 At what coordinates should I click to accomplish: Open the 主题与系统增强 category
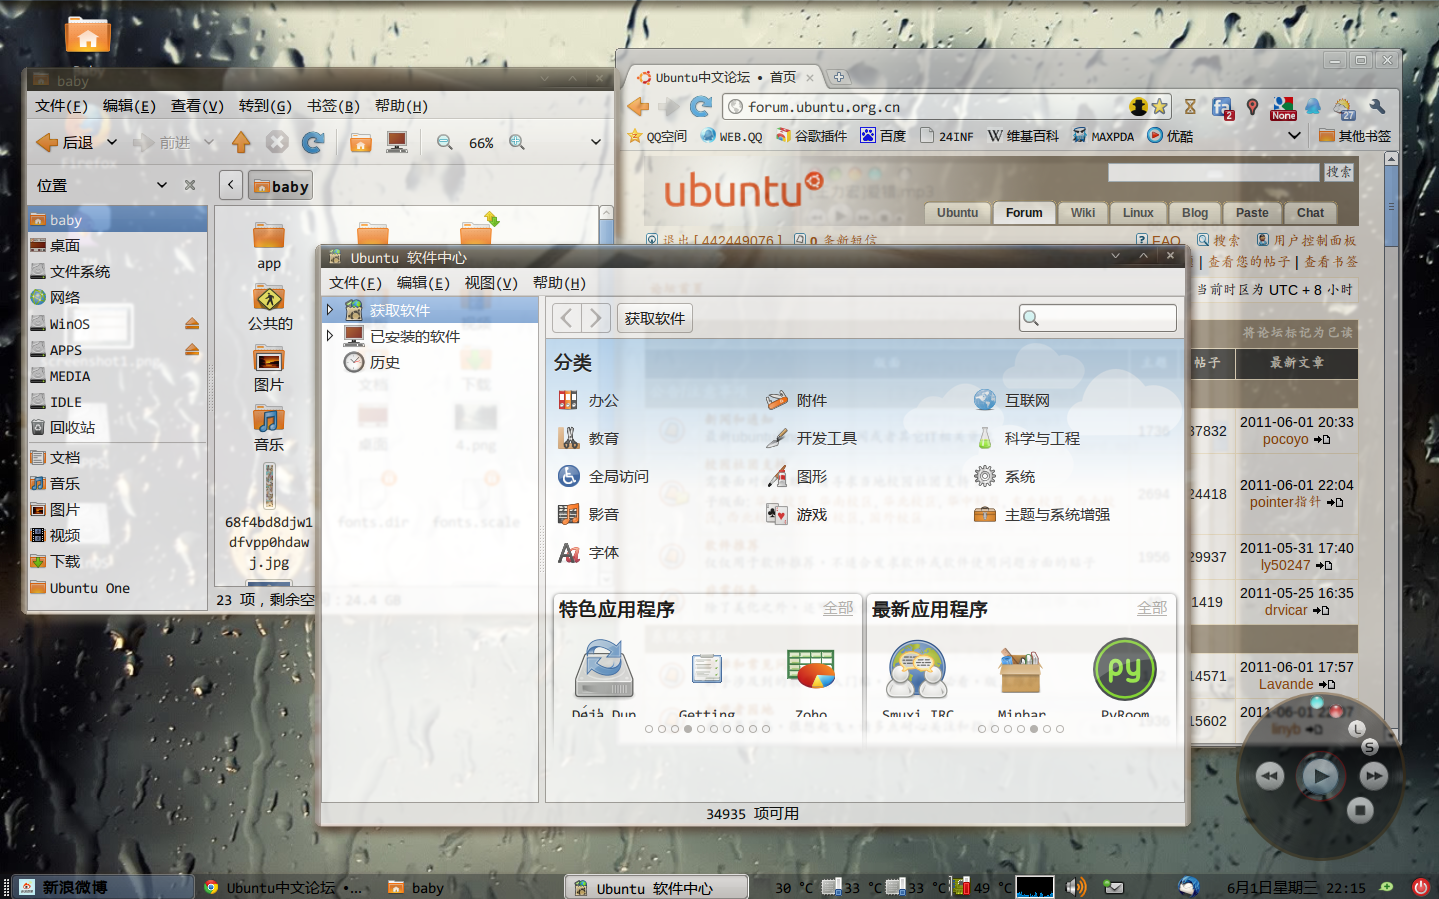pos(1042,514)
